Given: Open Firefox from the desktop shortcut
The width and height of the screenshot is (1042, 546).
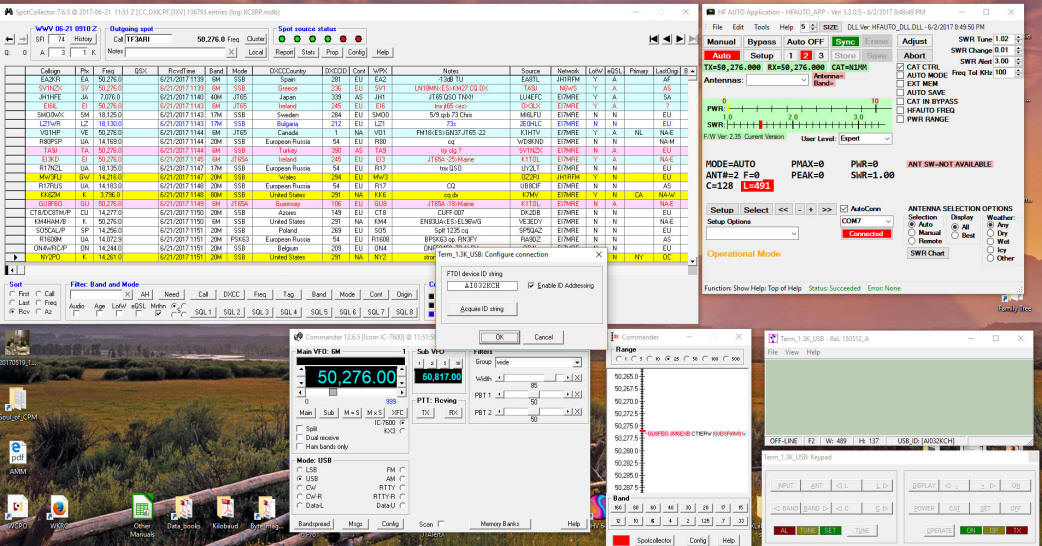Looking at the screenshot, I should (58, 509).
